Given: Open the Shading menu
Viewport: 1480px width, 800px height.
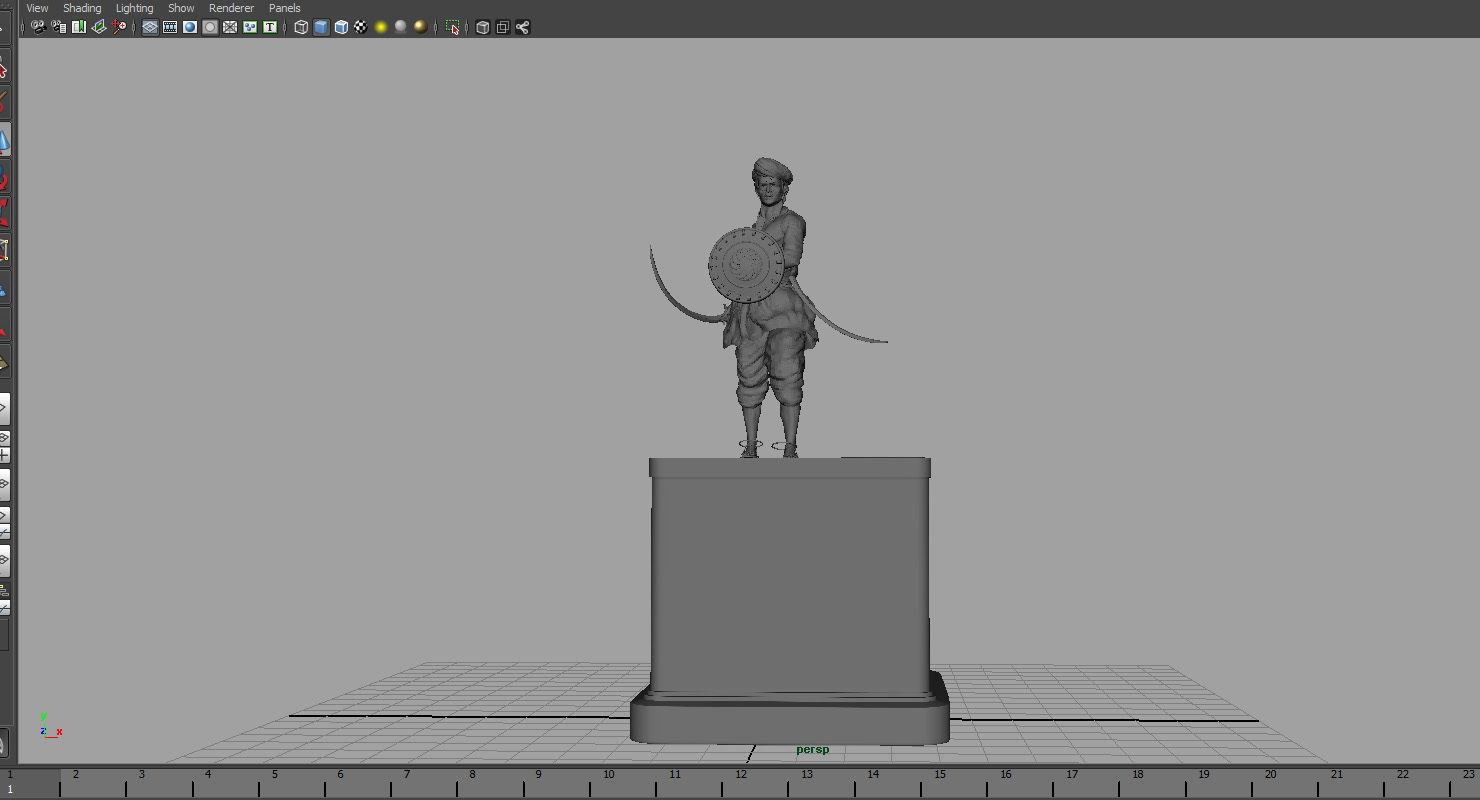Looking at the screenshot, I should 82,8.
